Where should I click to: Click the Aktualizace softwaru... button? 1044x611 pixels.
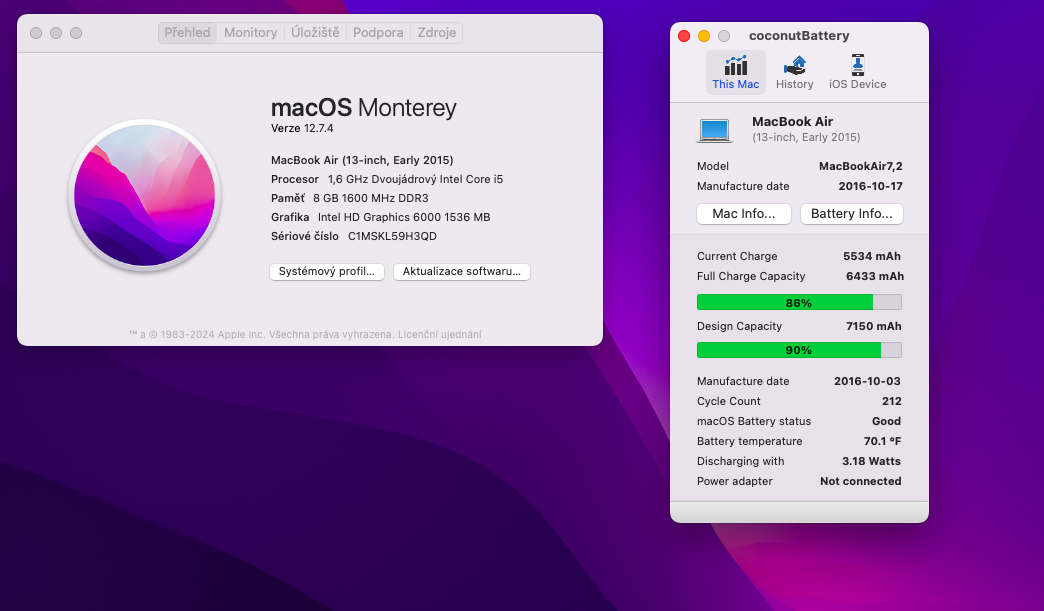[461, 272]
